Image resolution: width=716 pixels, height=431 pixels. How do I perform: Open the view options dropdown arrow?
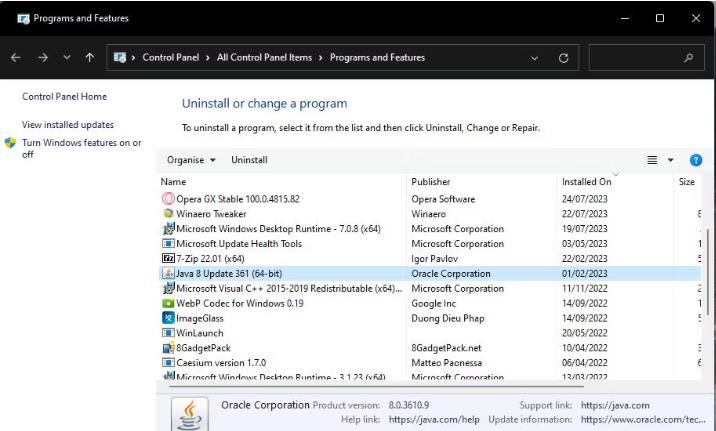670,160
